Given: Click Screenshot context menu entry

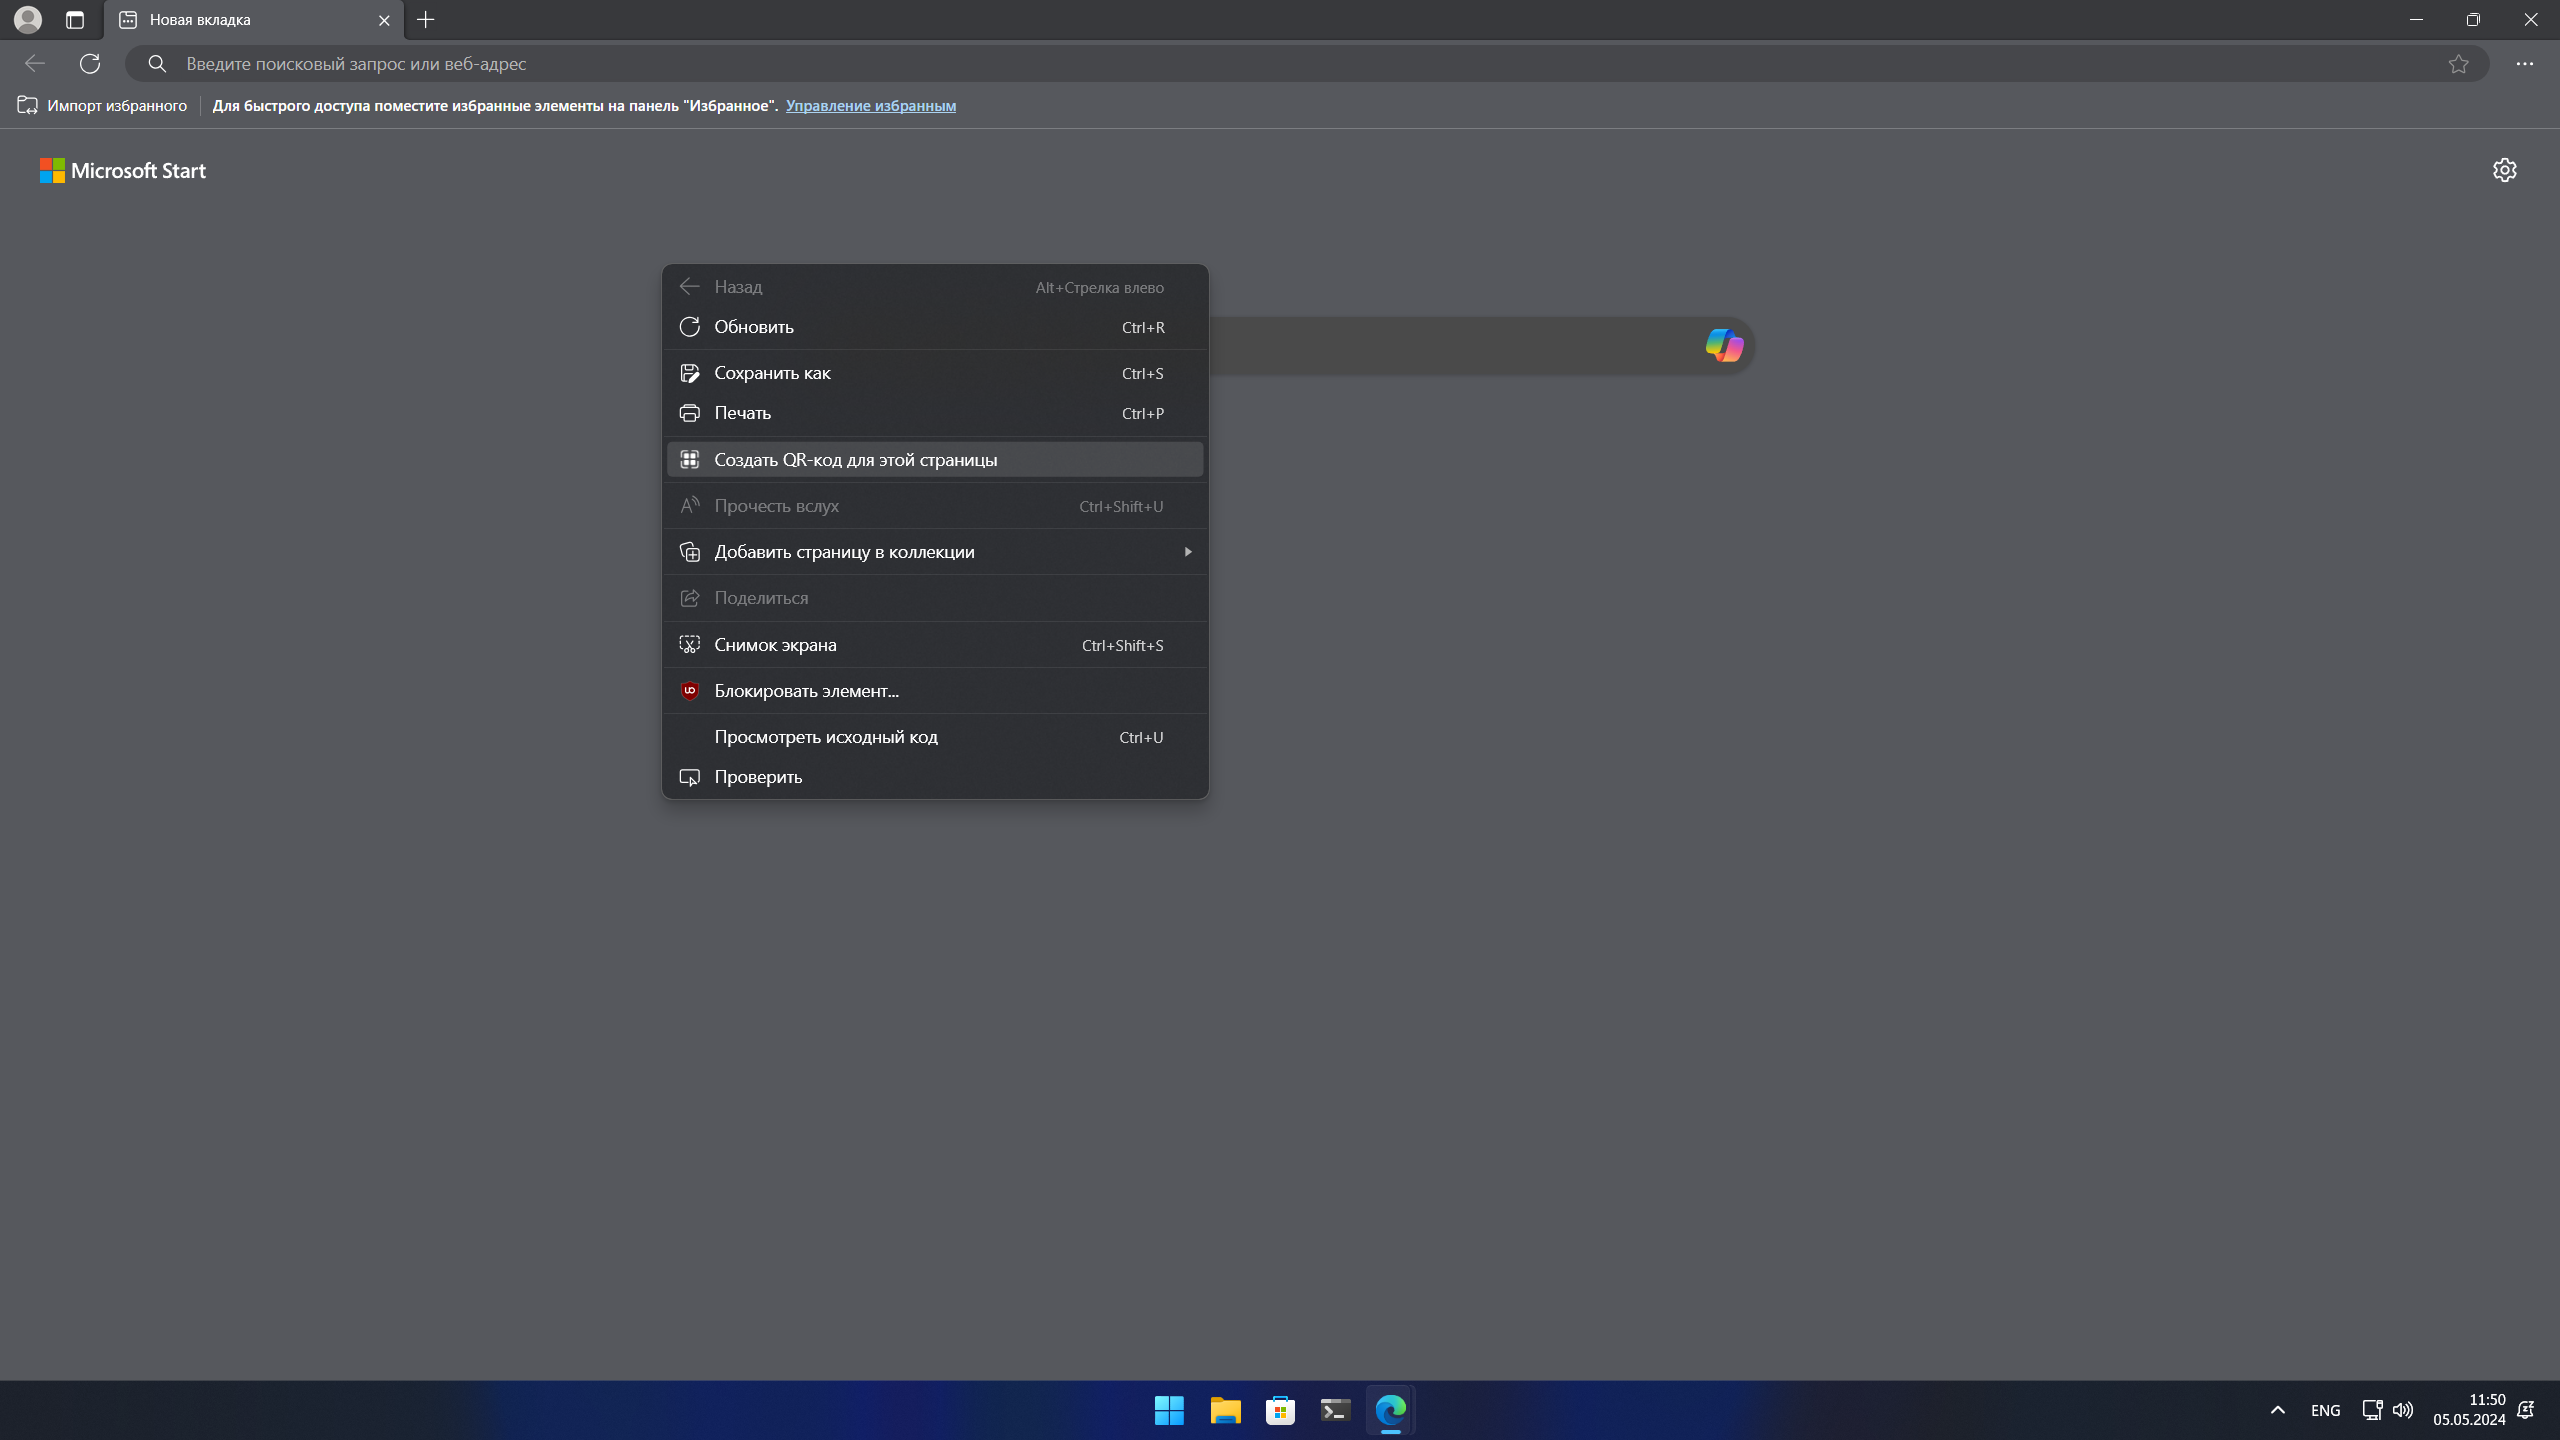Looking at the screenshot, I should [x=775, y=645].
